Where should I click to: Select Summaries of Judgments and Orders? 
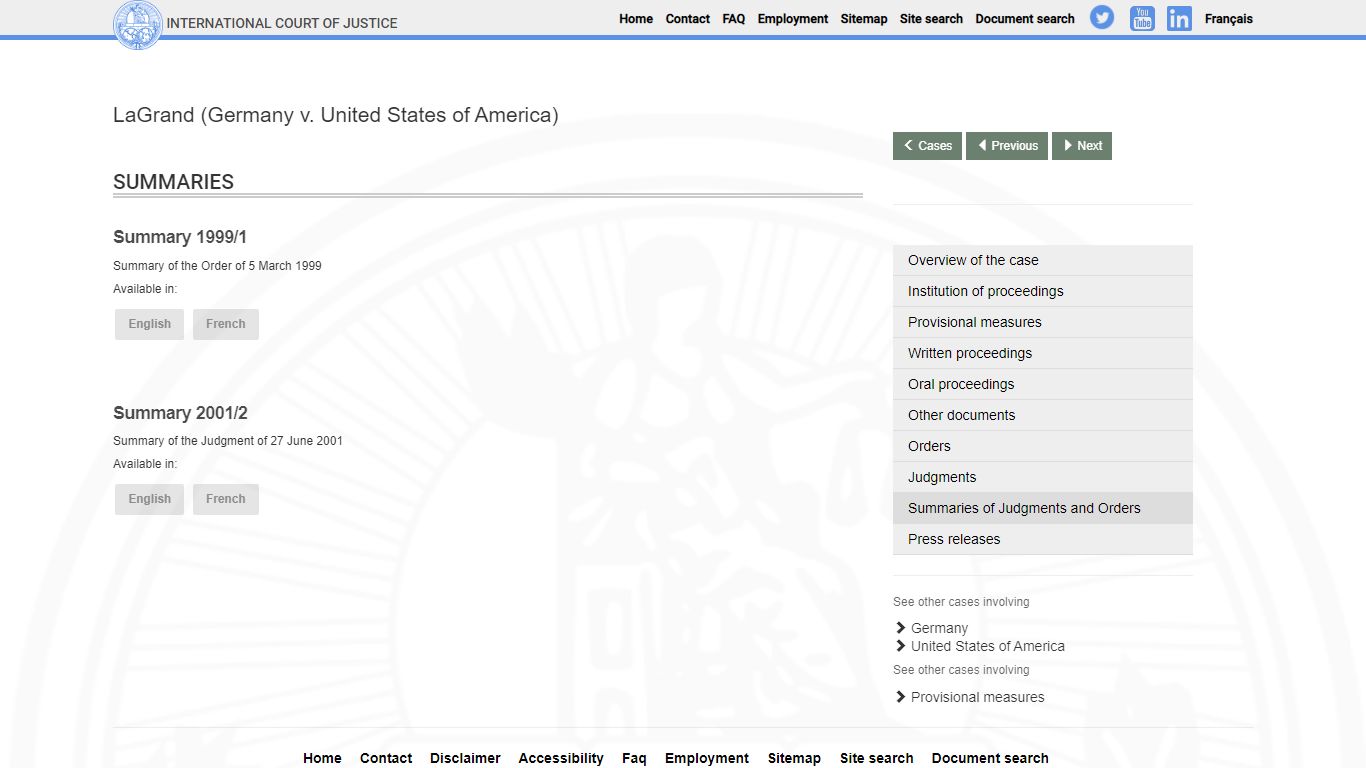click(x=1043, y=508)
